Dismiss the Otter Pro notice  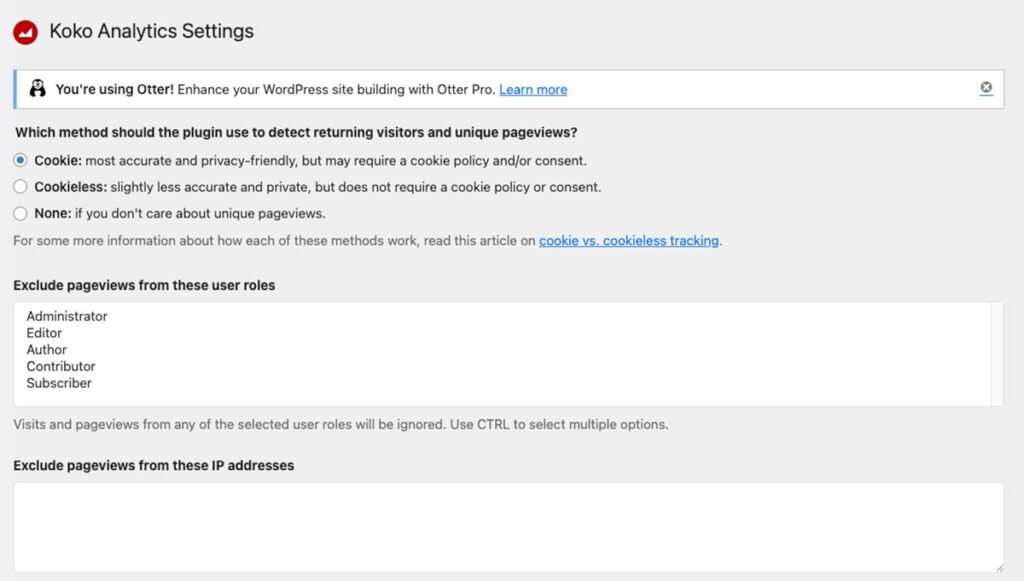tap(986, 88)
